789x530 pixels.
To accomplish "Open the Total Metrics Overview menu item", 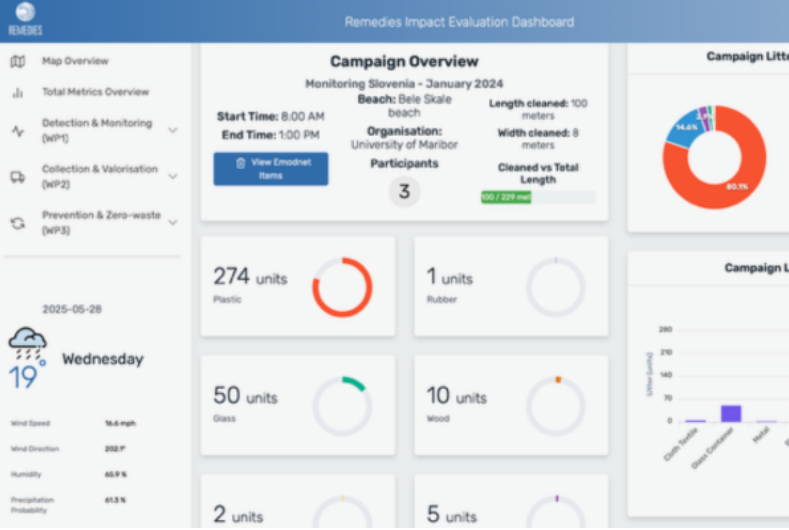I will tap(95, 93).
